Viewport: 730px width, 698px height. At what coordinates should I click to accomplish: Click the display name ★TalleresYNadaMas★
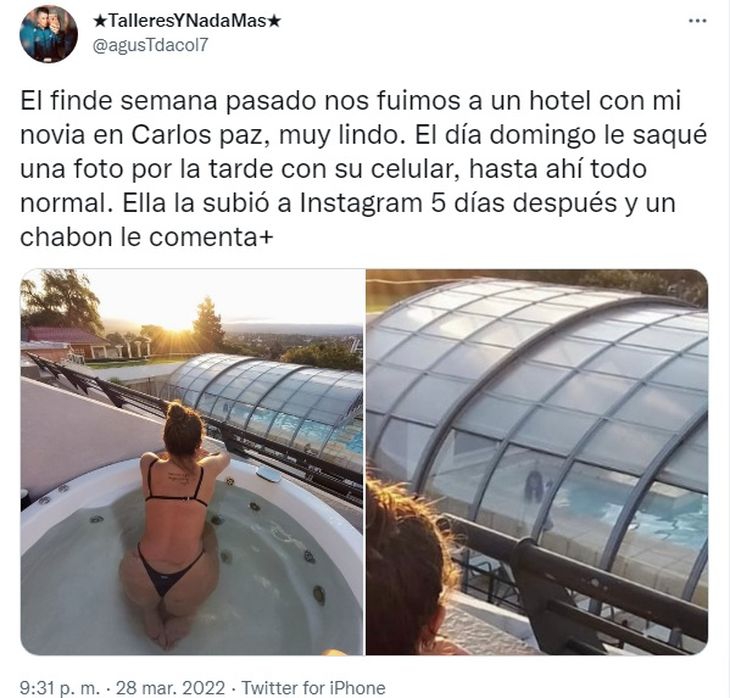[x=187, y=21]
